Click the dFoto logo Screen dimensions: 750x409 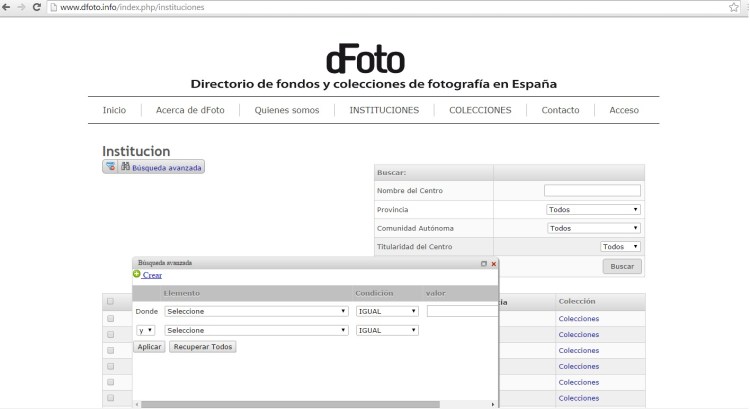click(x=365, y=59)
